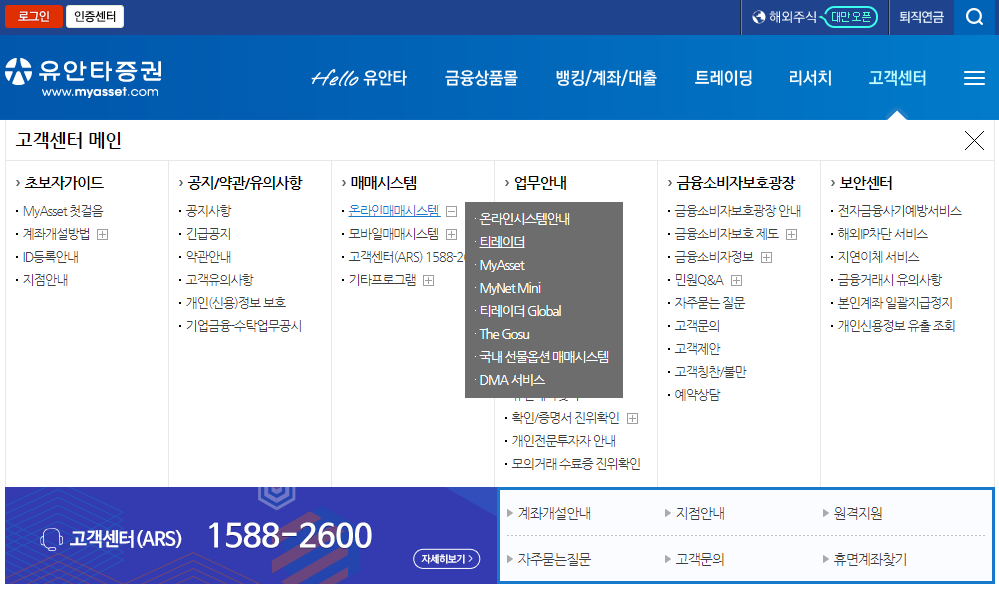999x589 pixels.
Task: Select MyNet Mini in submenu
Action: click(x=510, y=288)
